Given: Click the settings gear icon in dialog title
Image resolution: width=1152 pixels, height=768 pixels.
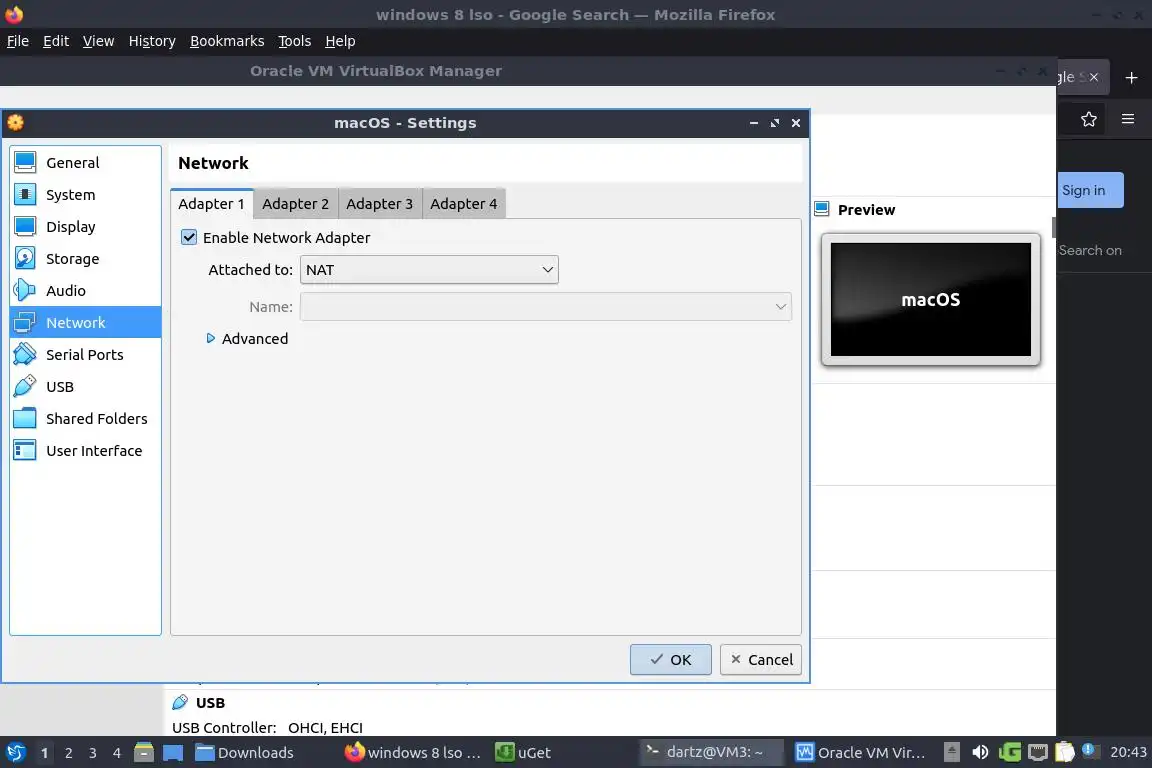Looking at the screenshot, I should tap(15, 123).
